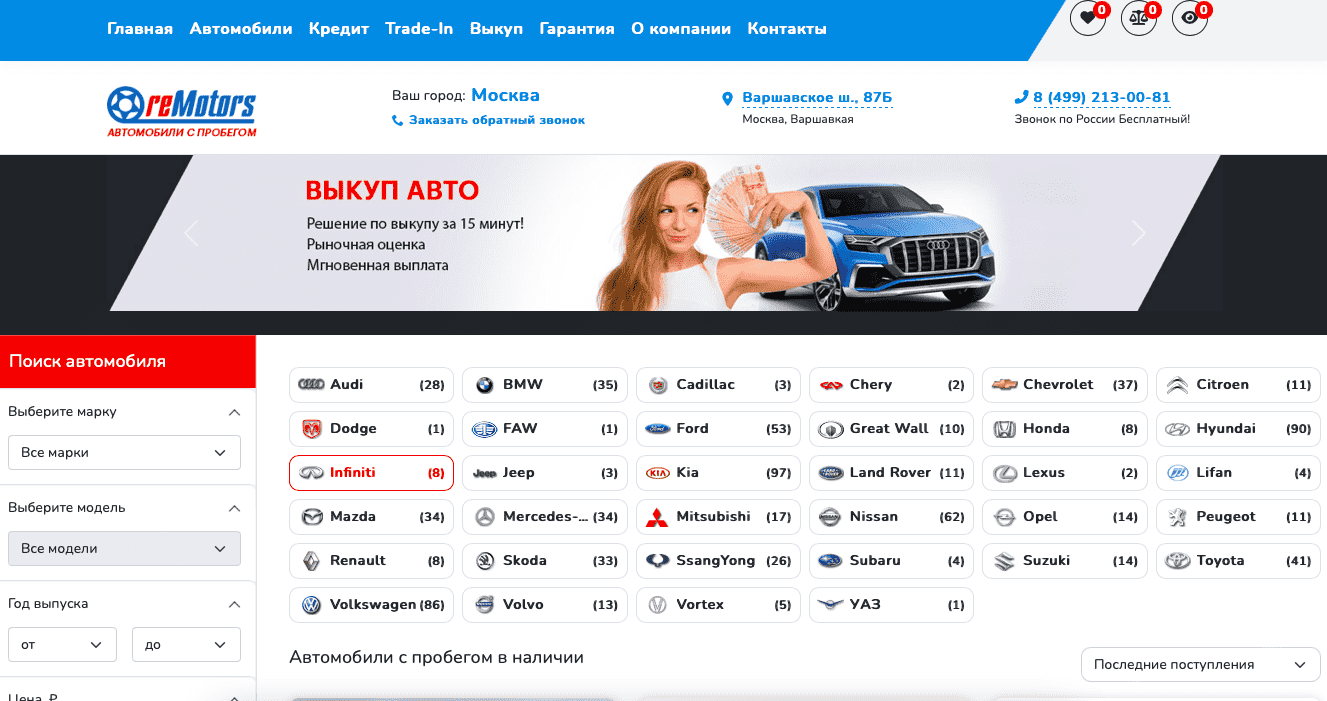Viewport: 1327px width, 701px height.
Task: Click the phone handset icon next to the number
Action: tap(1022, 97)
